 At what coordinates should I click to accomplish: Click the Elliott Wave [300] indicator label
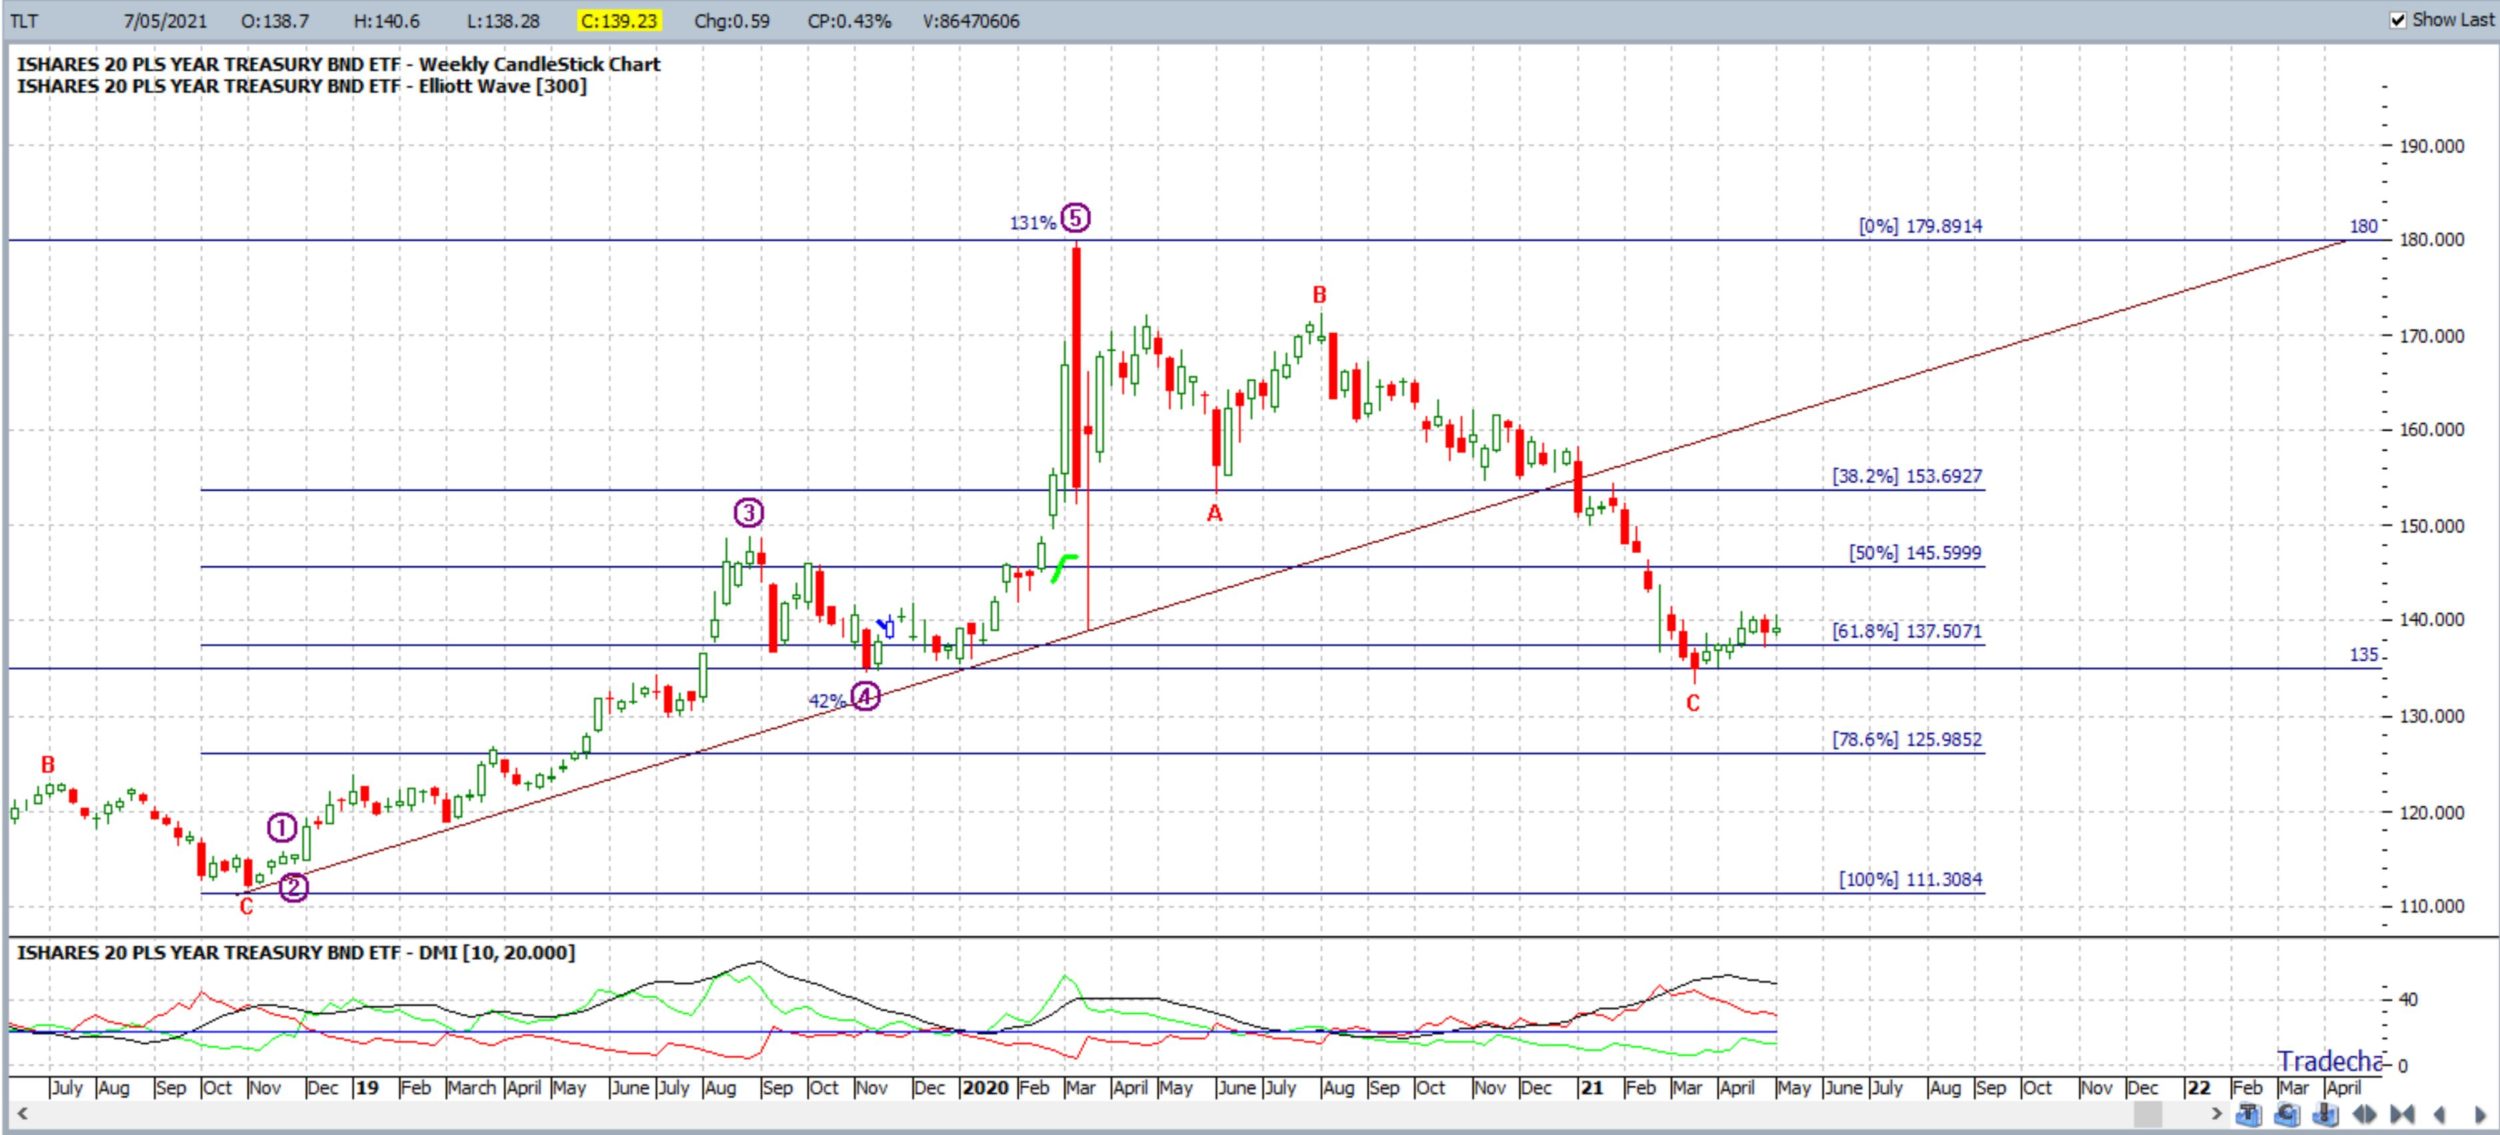(503, 86)
